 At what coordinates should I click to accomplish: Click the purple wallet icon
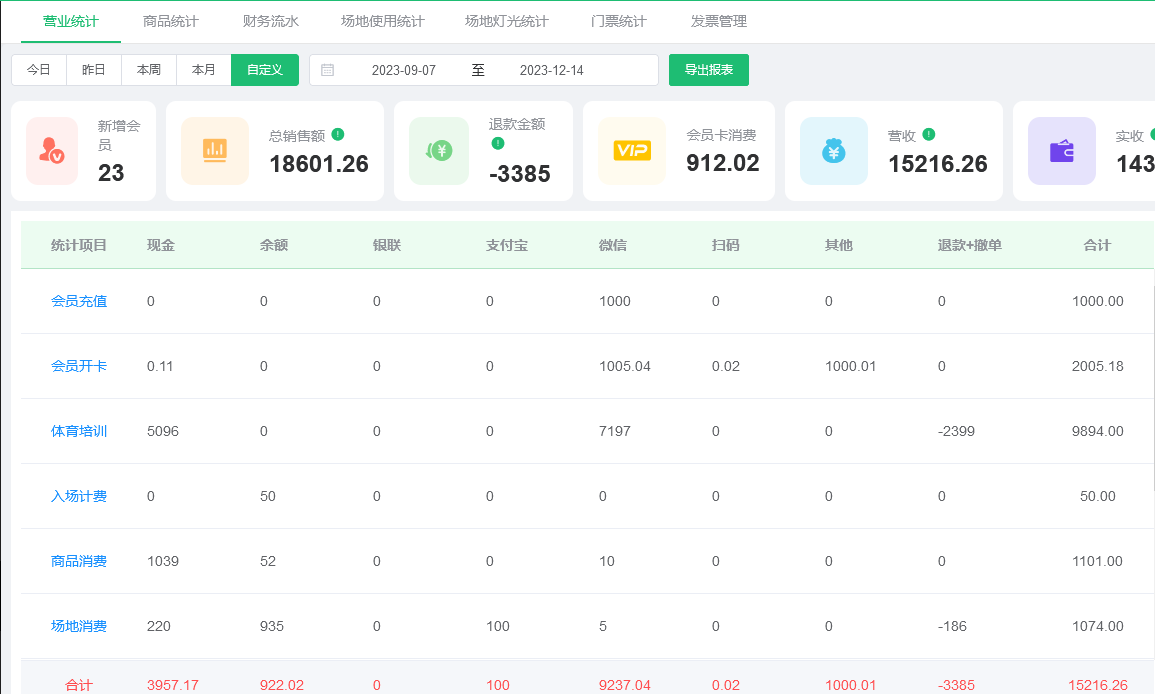[1062, 151]
